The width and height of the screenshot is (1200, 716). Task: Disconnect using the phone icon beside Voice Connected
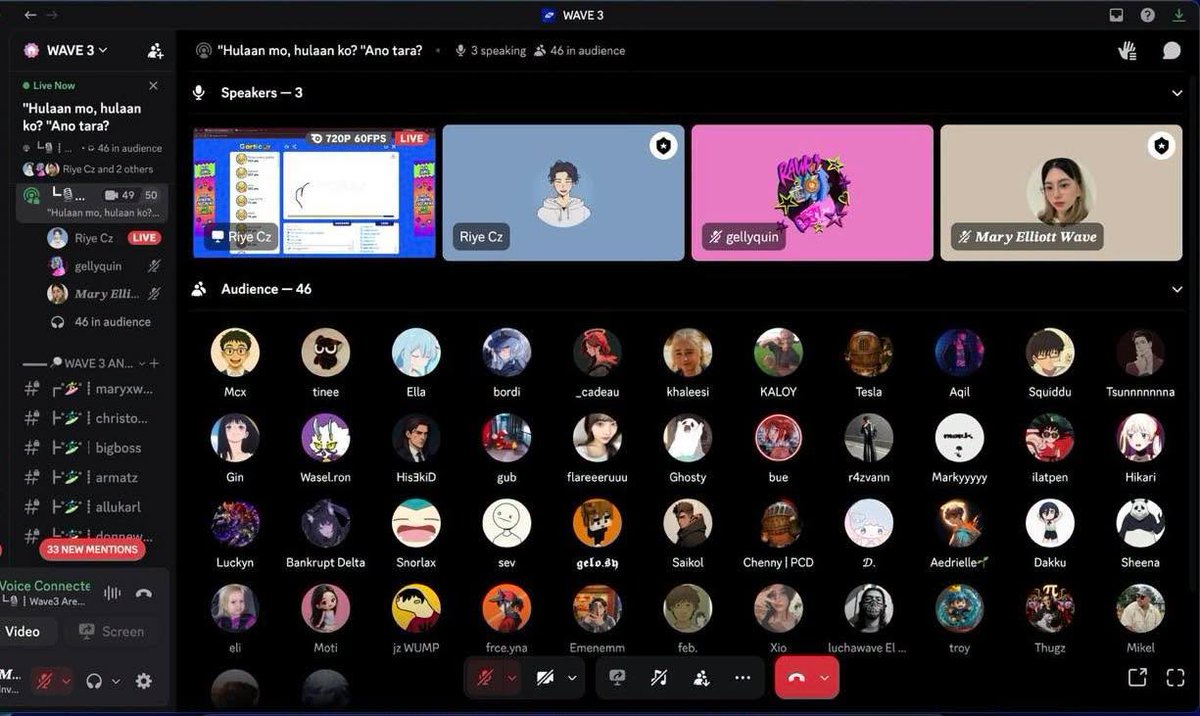click(144, 593)
